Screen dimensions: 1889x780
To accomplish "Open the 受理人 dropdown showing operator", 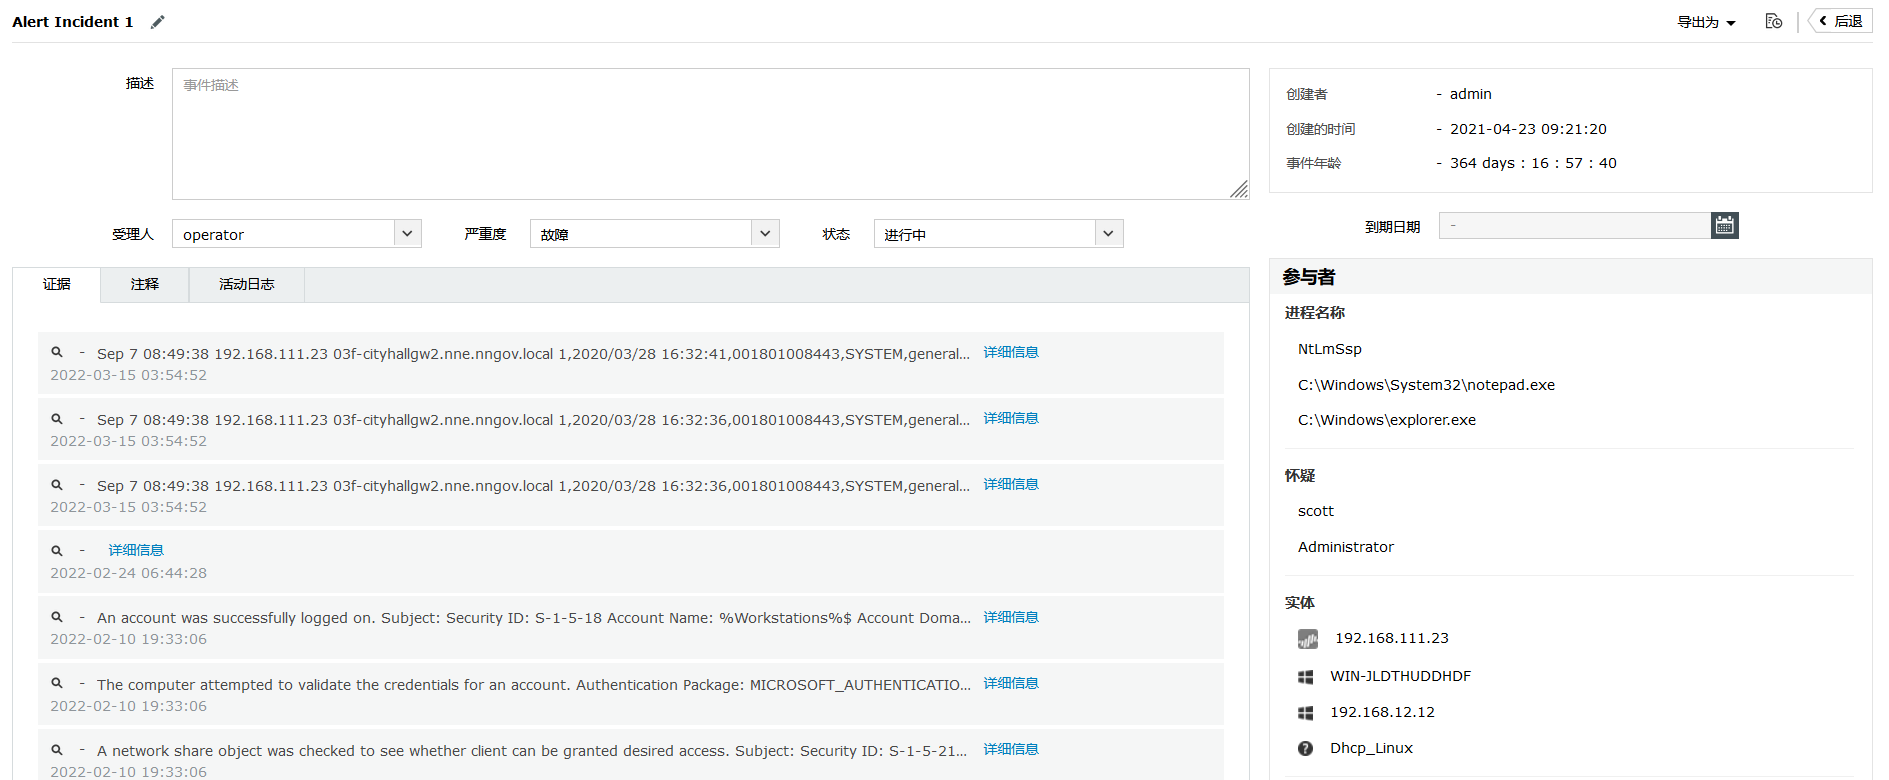I will [297, 234].
